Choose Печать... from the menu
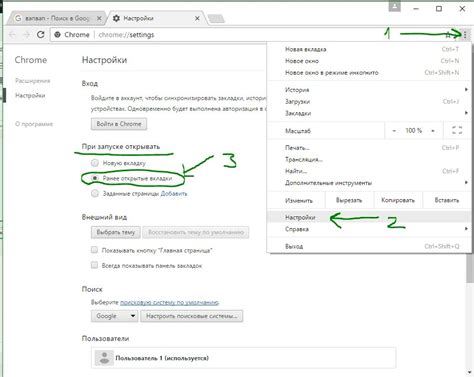 (x=369, y=148)
